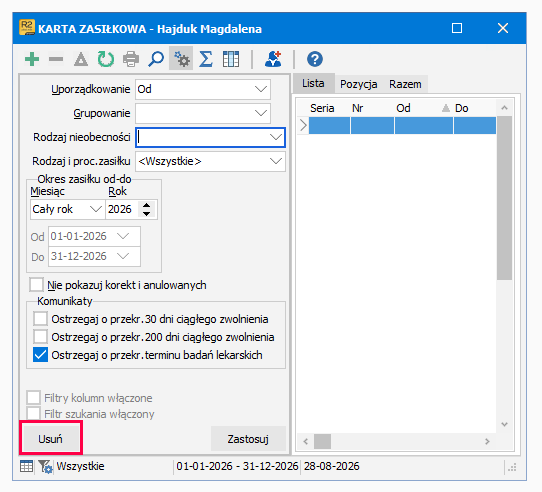The image size is (542, 492).
Task: Click the table columns layout icon
Action: point(231,59)
